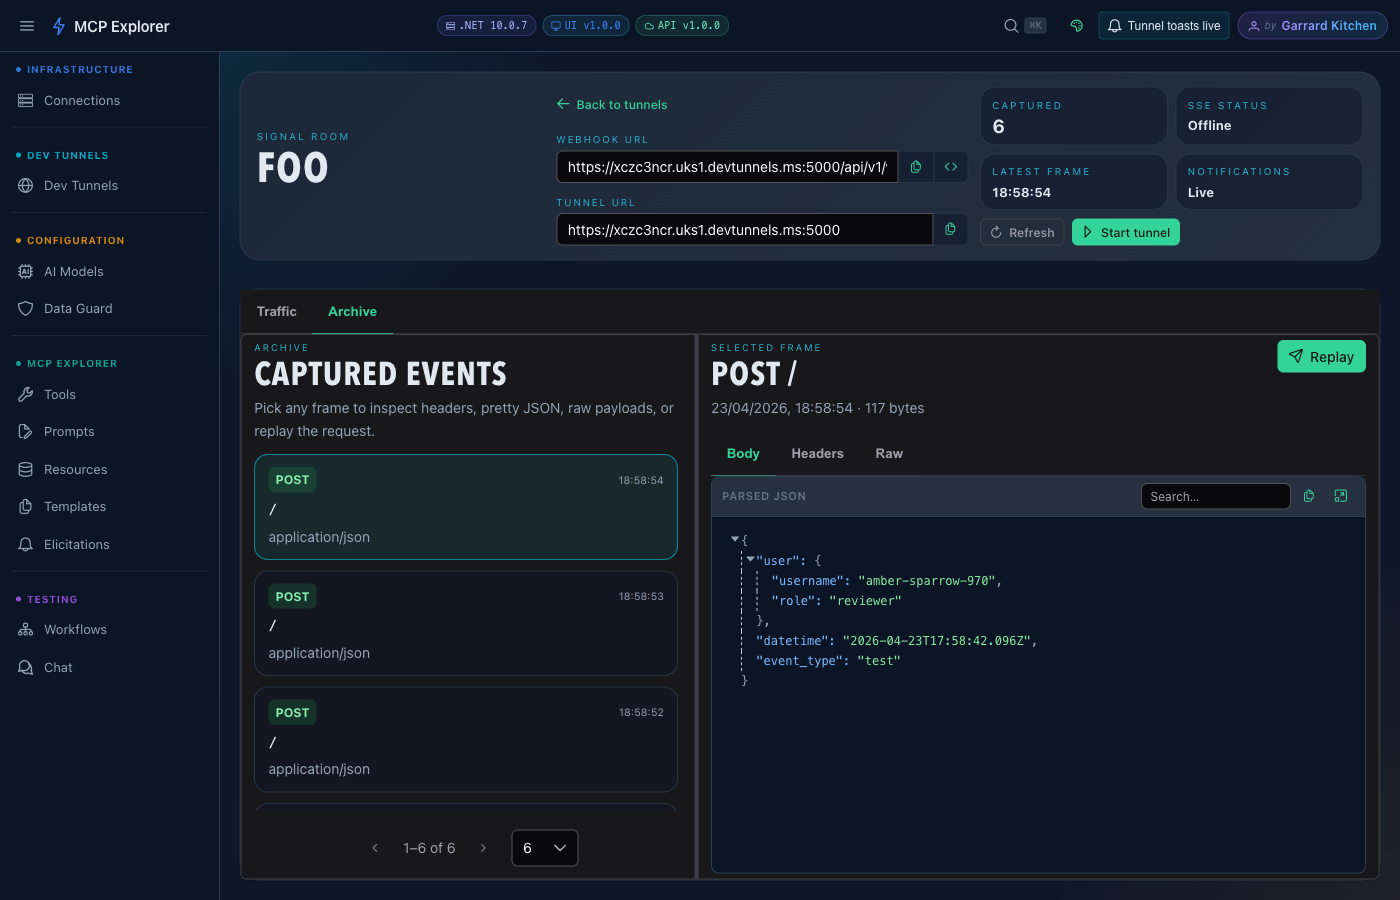
Task: Start the tunnel
Action: [x=1126, y=232]
